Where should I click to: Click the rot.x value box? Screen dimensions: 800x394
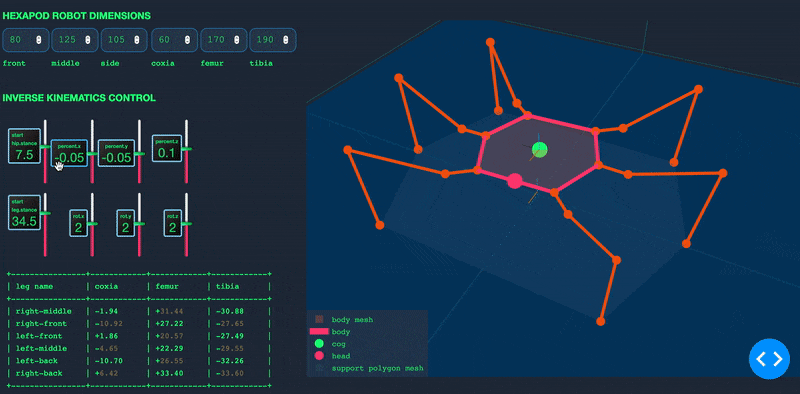coord(78,223)
